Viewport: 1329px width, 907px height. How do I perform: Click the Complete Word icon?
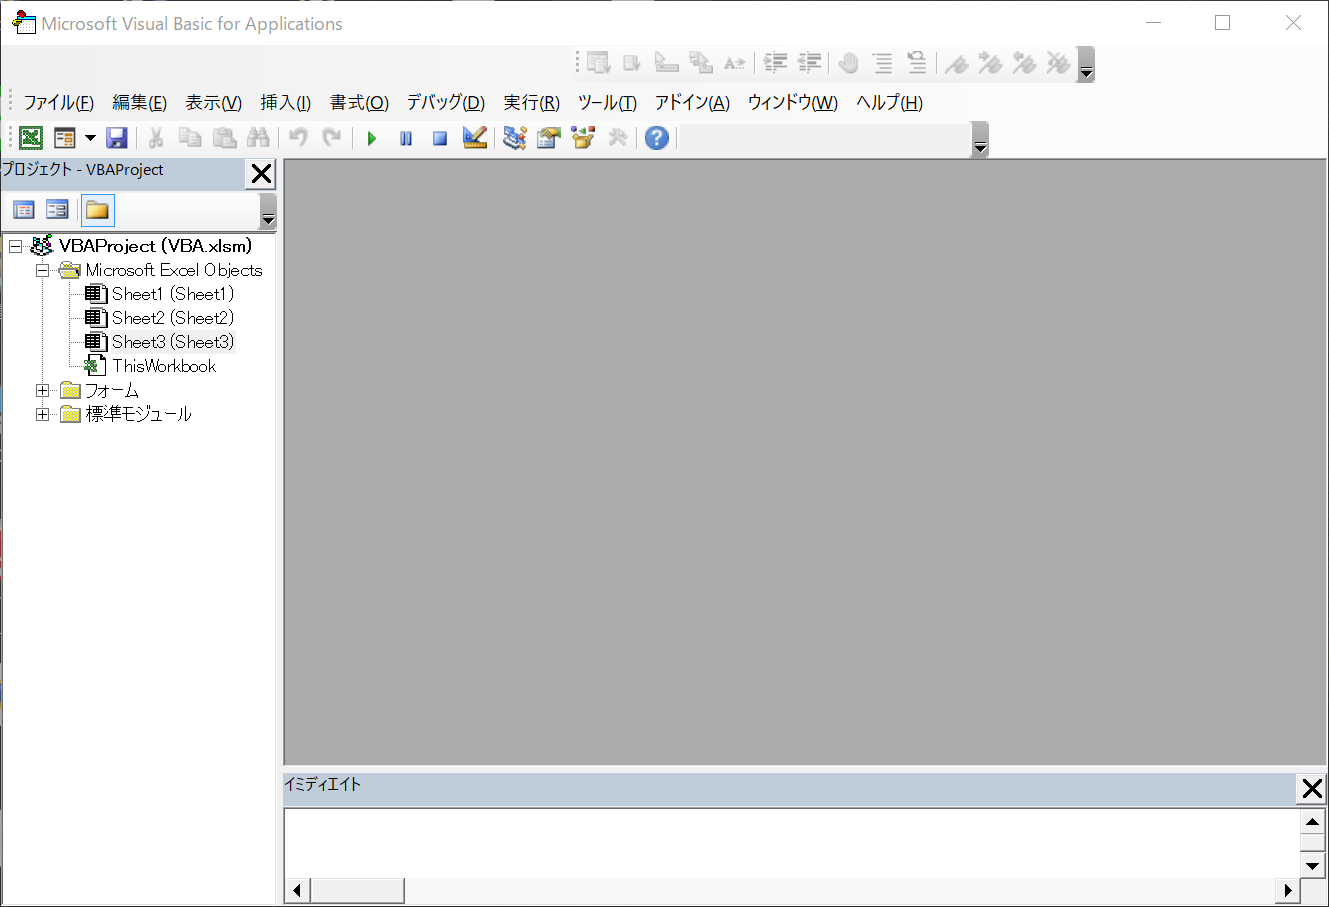coord(735,63)
